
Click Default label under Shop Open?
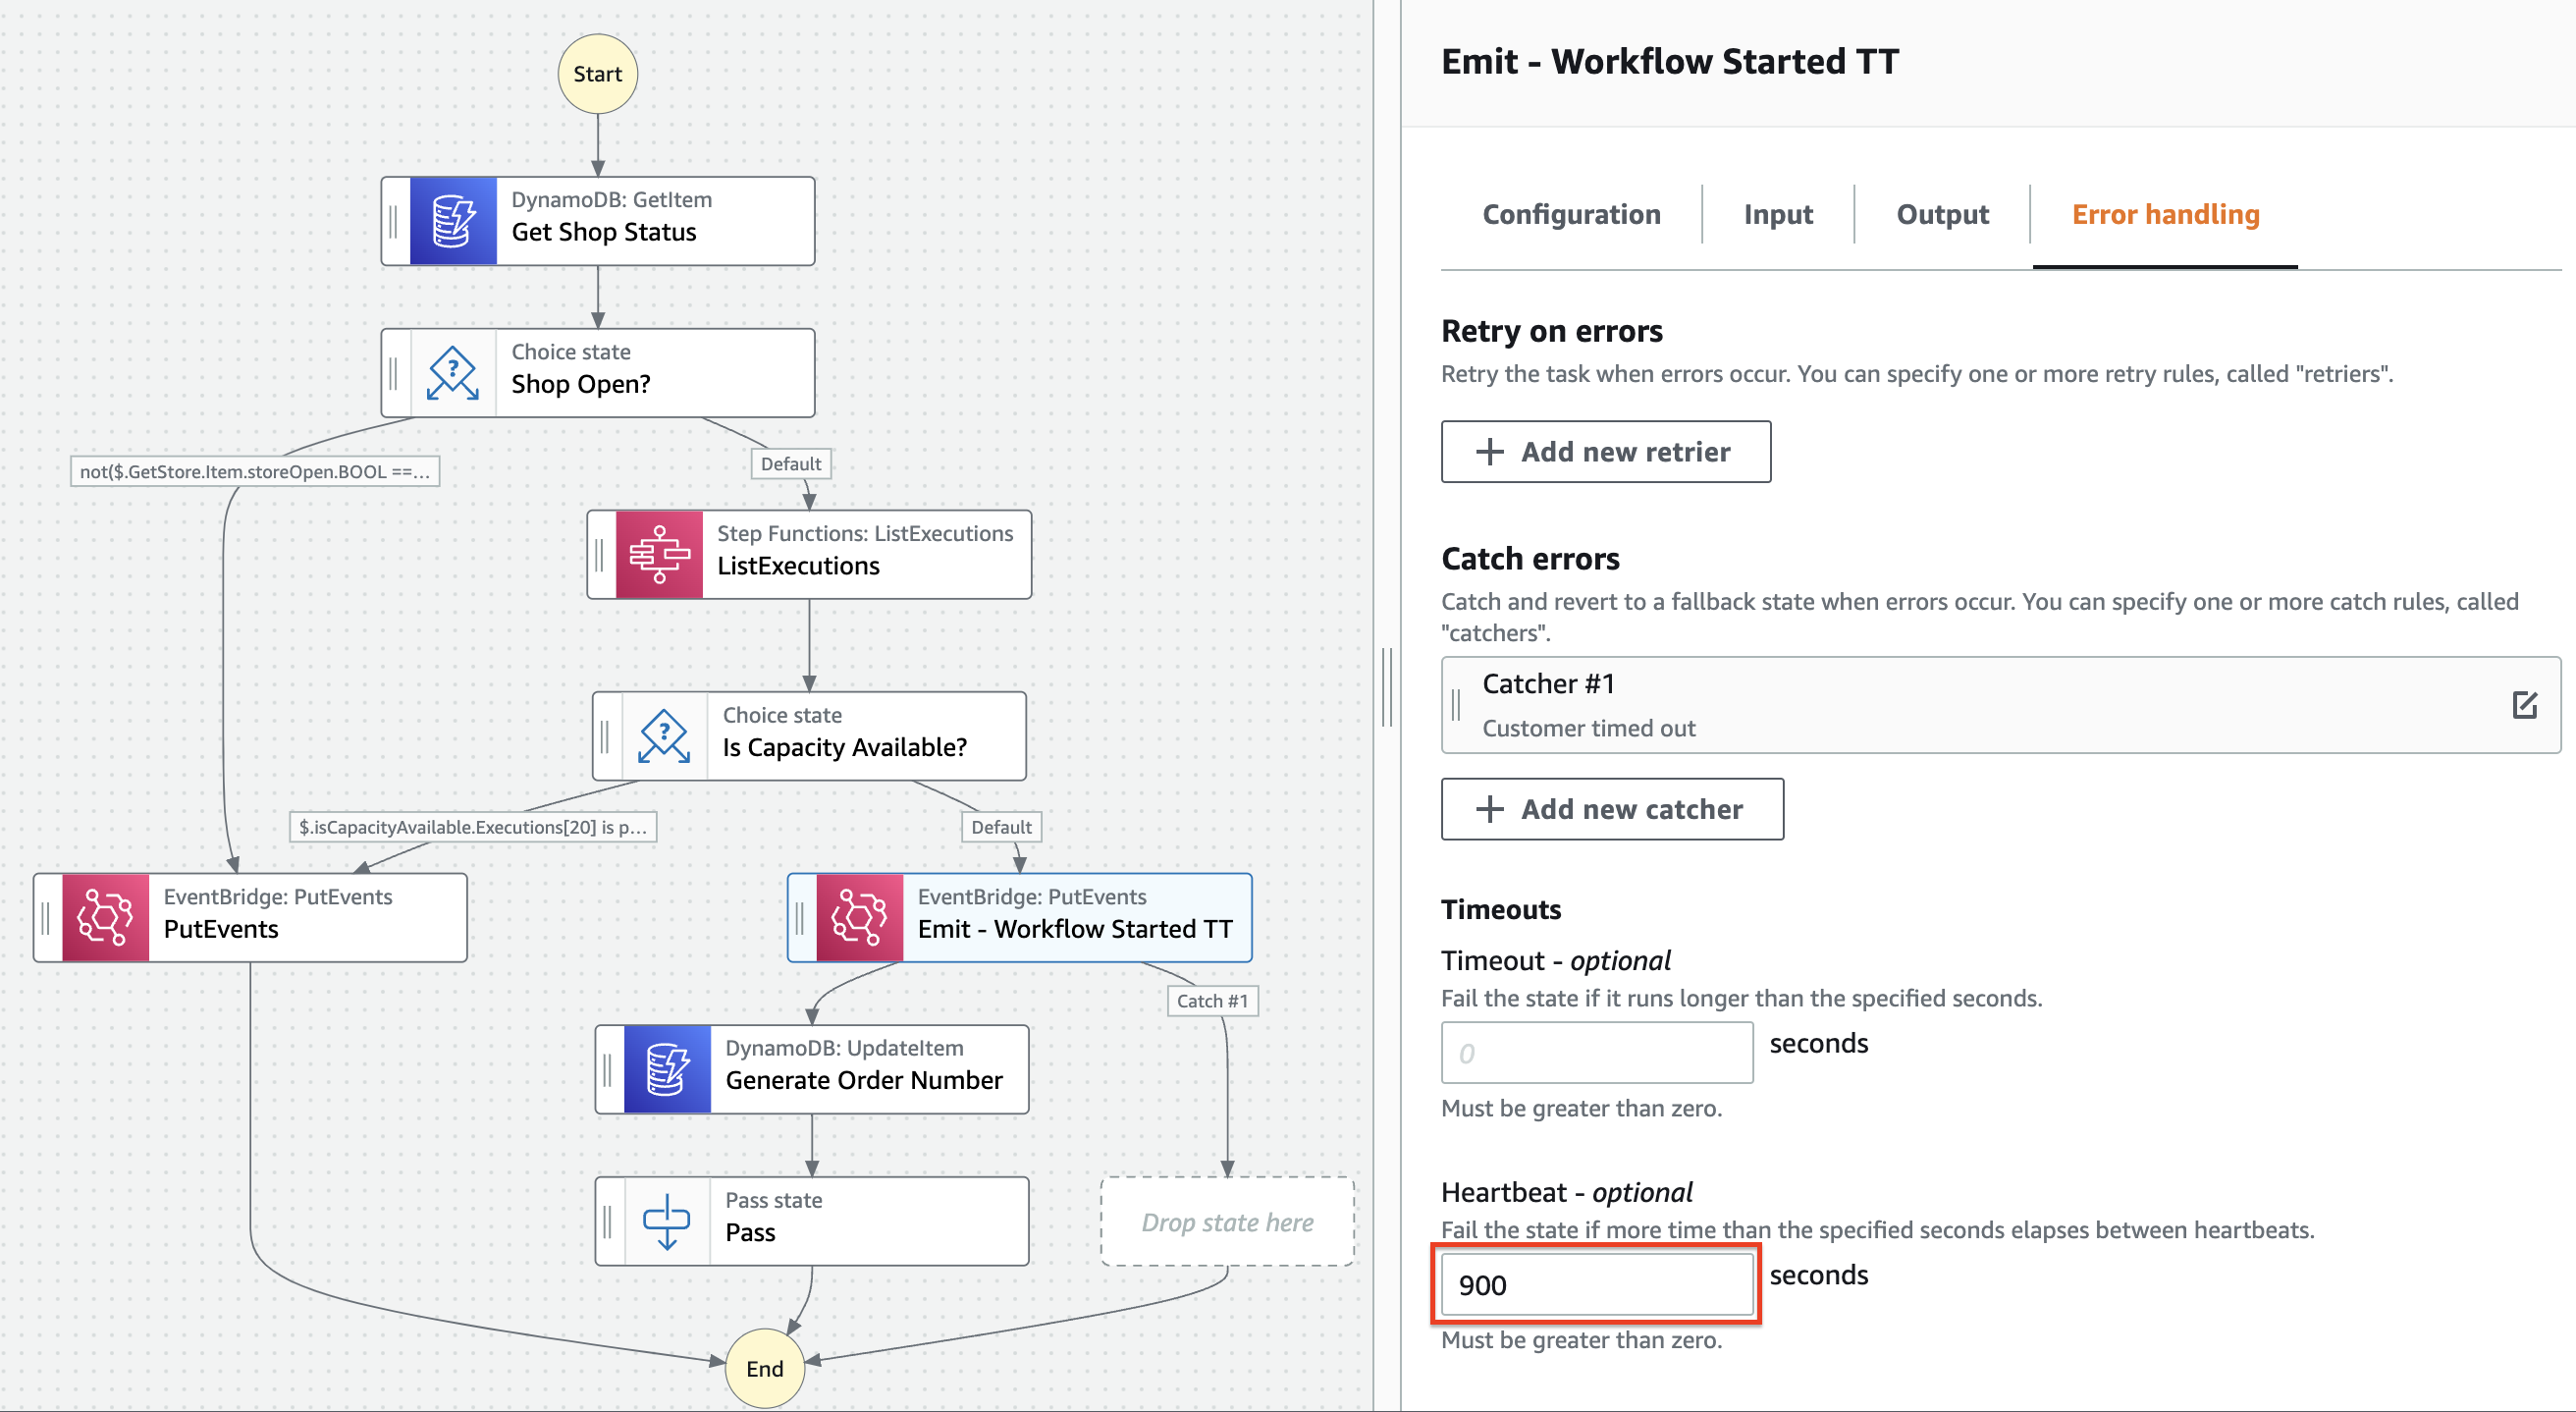click(x=791, y=464)
